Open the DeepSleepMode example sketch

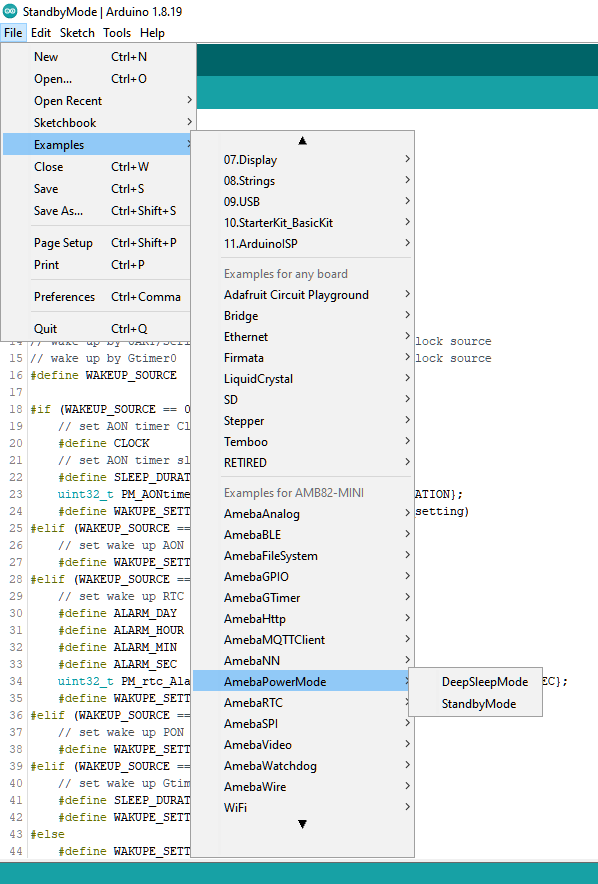point(476,682)
